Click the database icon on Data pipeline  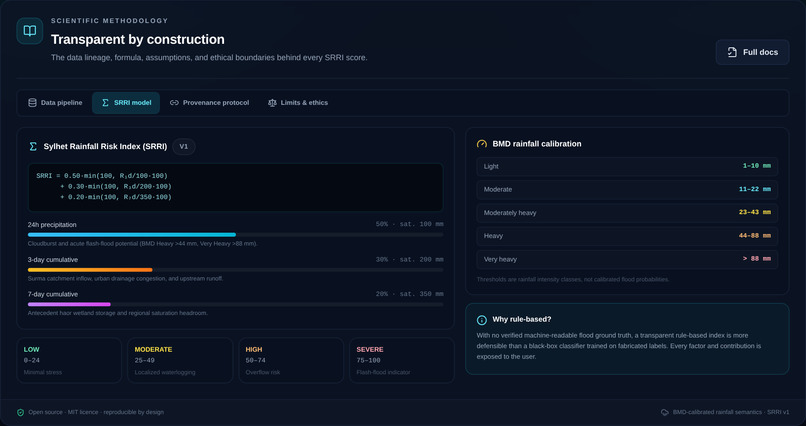point(32,103)
